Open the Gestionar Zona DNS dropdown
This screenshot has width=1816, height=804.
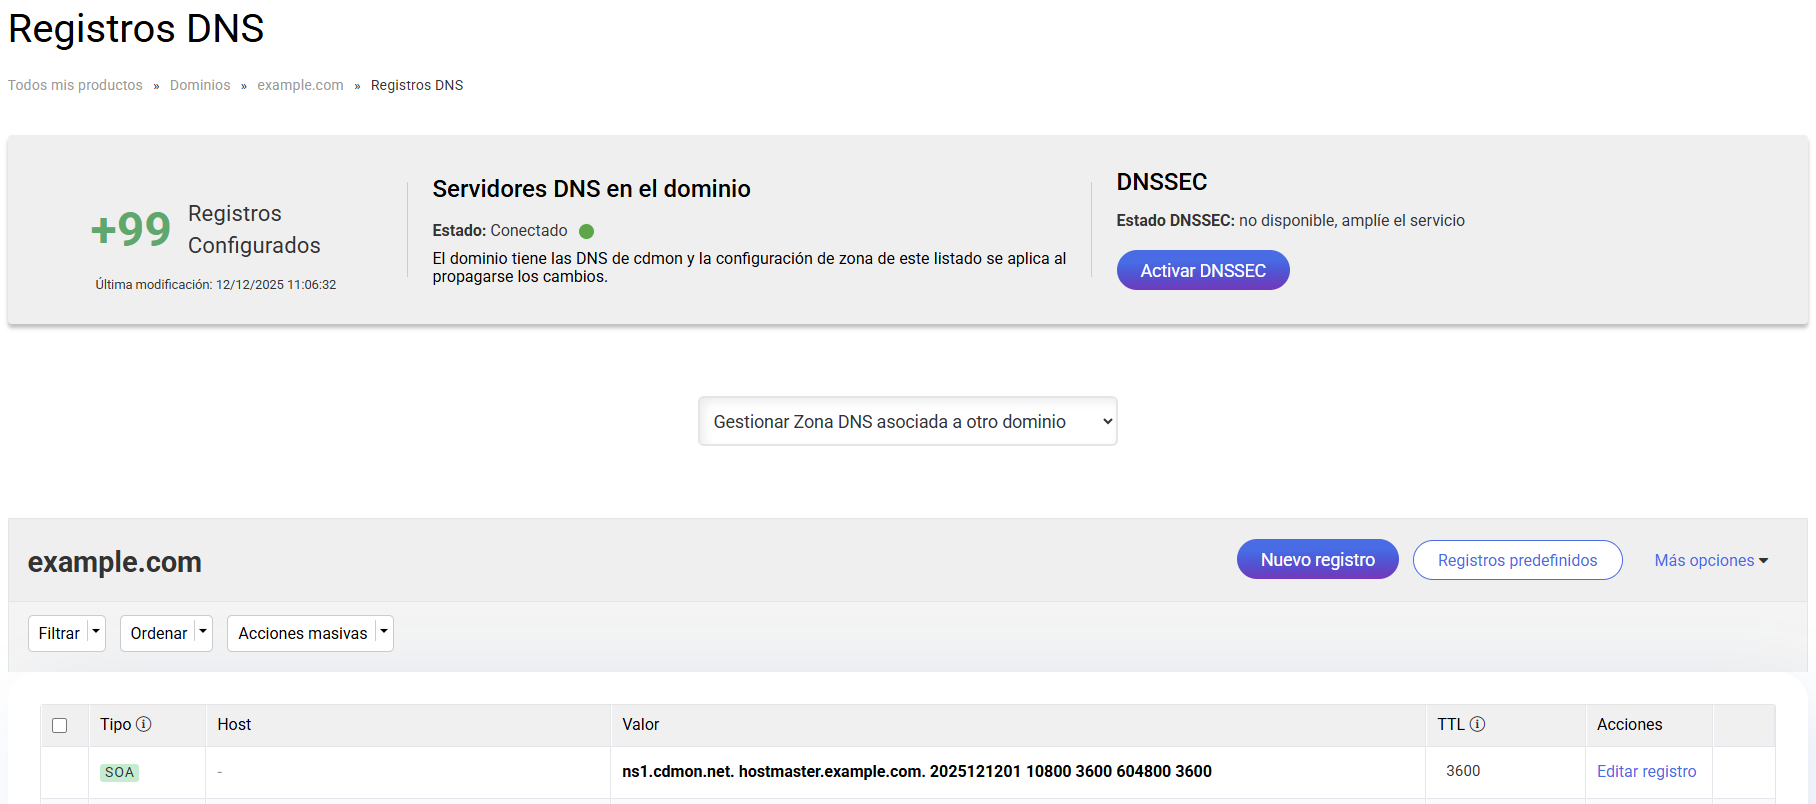point(907,421)
